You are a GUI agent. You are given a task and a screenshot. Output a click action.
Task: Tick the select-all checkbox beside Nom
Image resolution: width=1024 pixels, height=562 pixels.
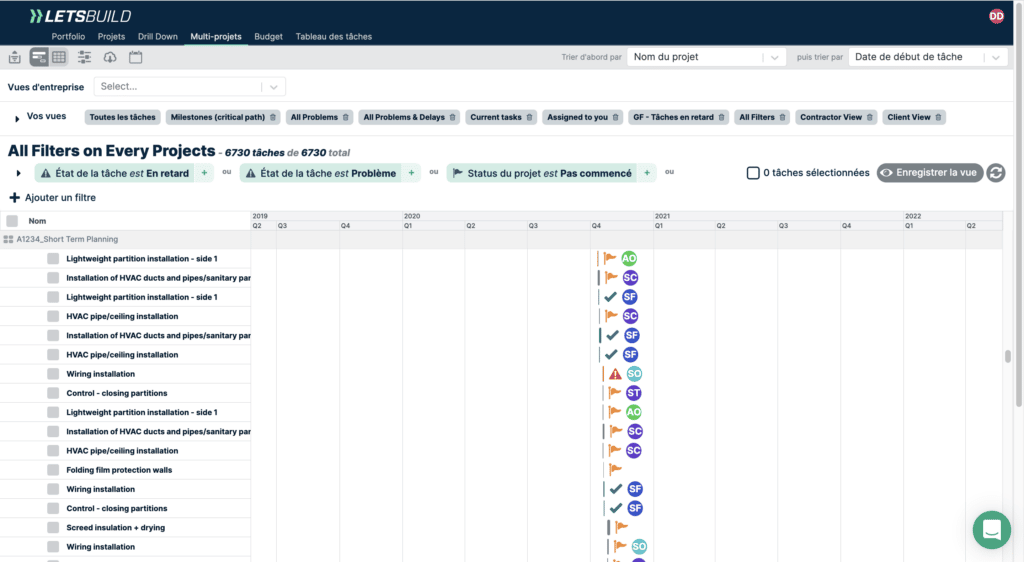click(x=12, y=221)
